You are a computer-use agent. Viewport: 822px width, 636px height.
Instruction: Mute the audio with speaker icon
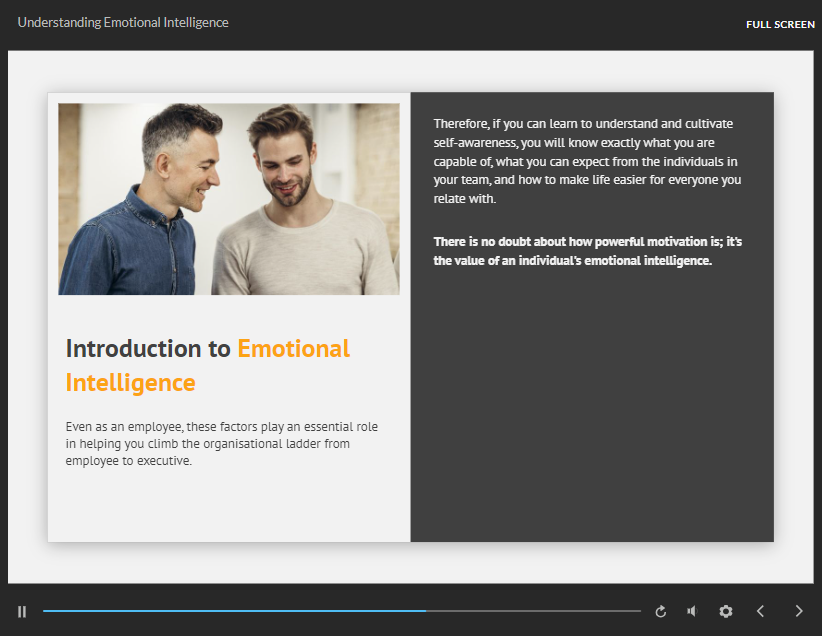[x=692, y=611]
